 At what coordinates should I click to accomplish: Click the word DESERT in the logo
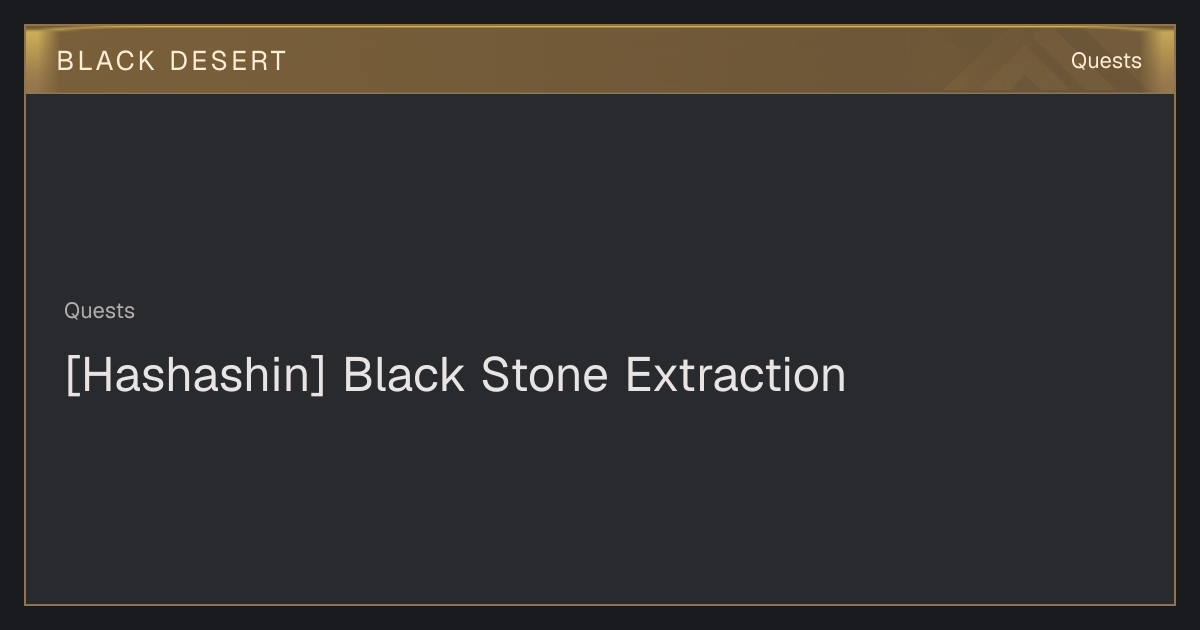(228, 61)
